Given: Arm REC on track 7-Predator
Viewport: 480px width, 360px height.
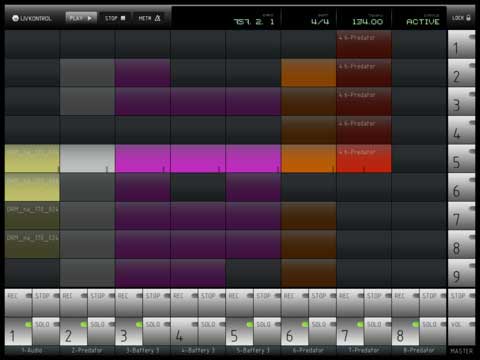Looking at the screenshot, I should pyautogui.click(x=351, y=303).
